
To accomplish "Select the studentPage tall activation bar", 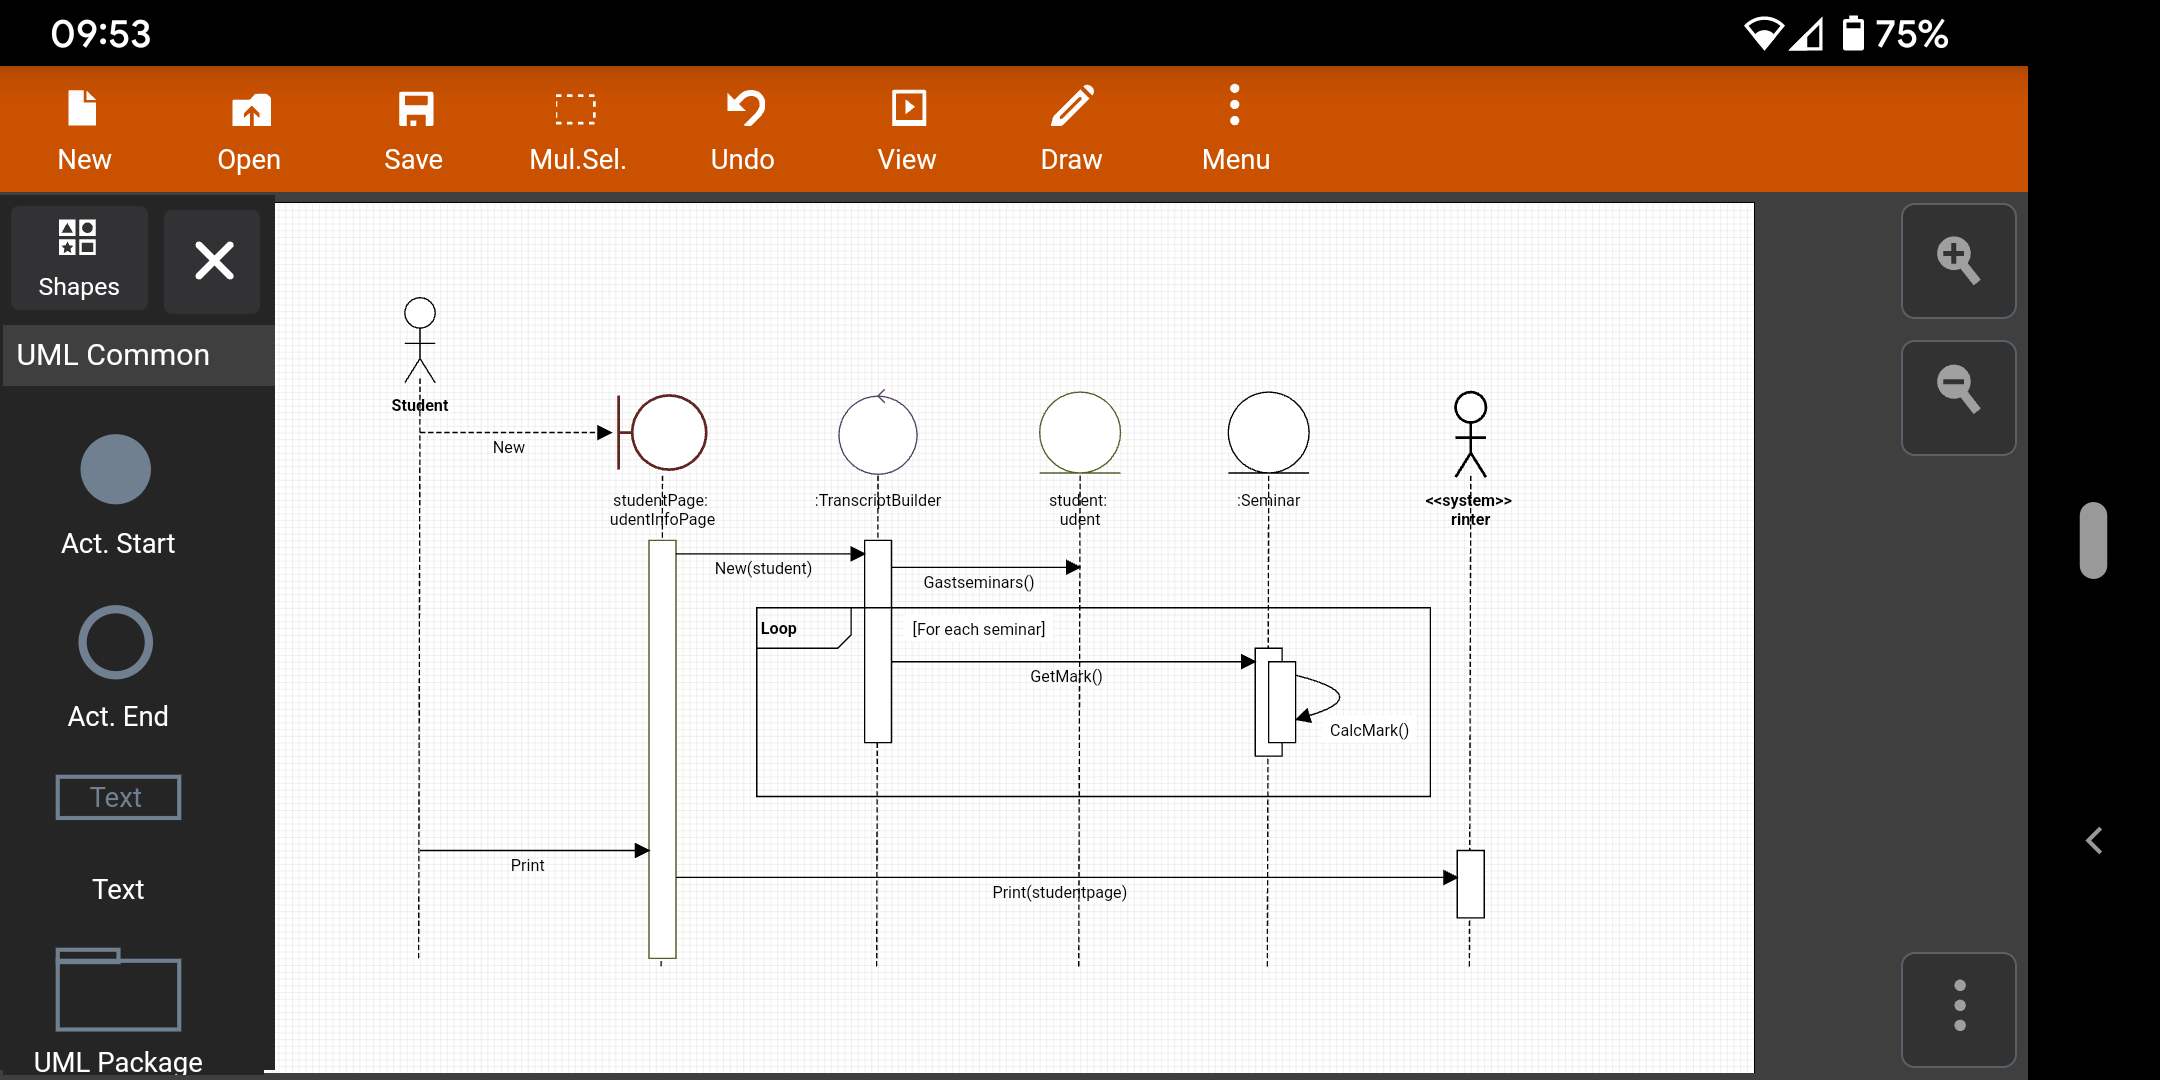I will click(x=662, y=749).
